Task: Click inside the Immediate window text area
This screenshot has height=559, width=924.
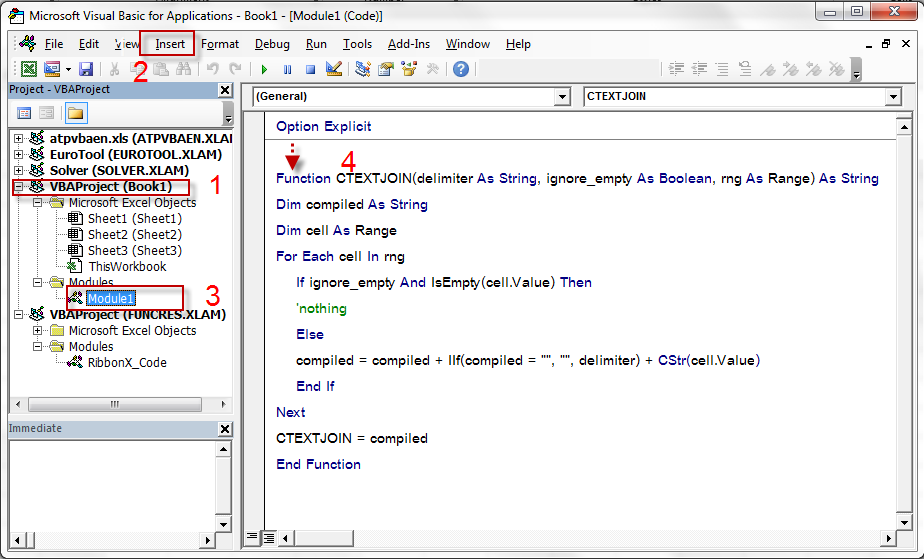Action: coord(112,487)
